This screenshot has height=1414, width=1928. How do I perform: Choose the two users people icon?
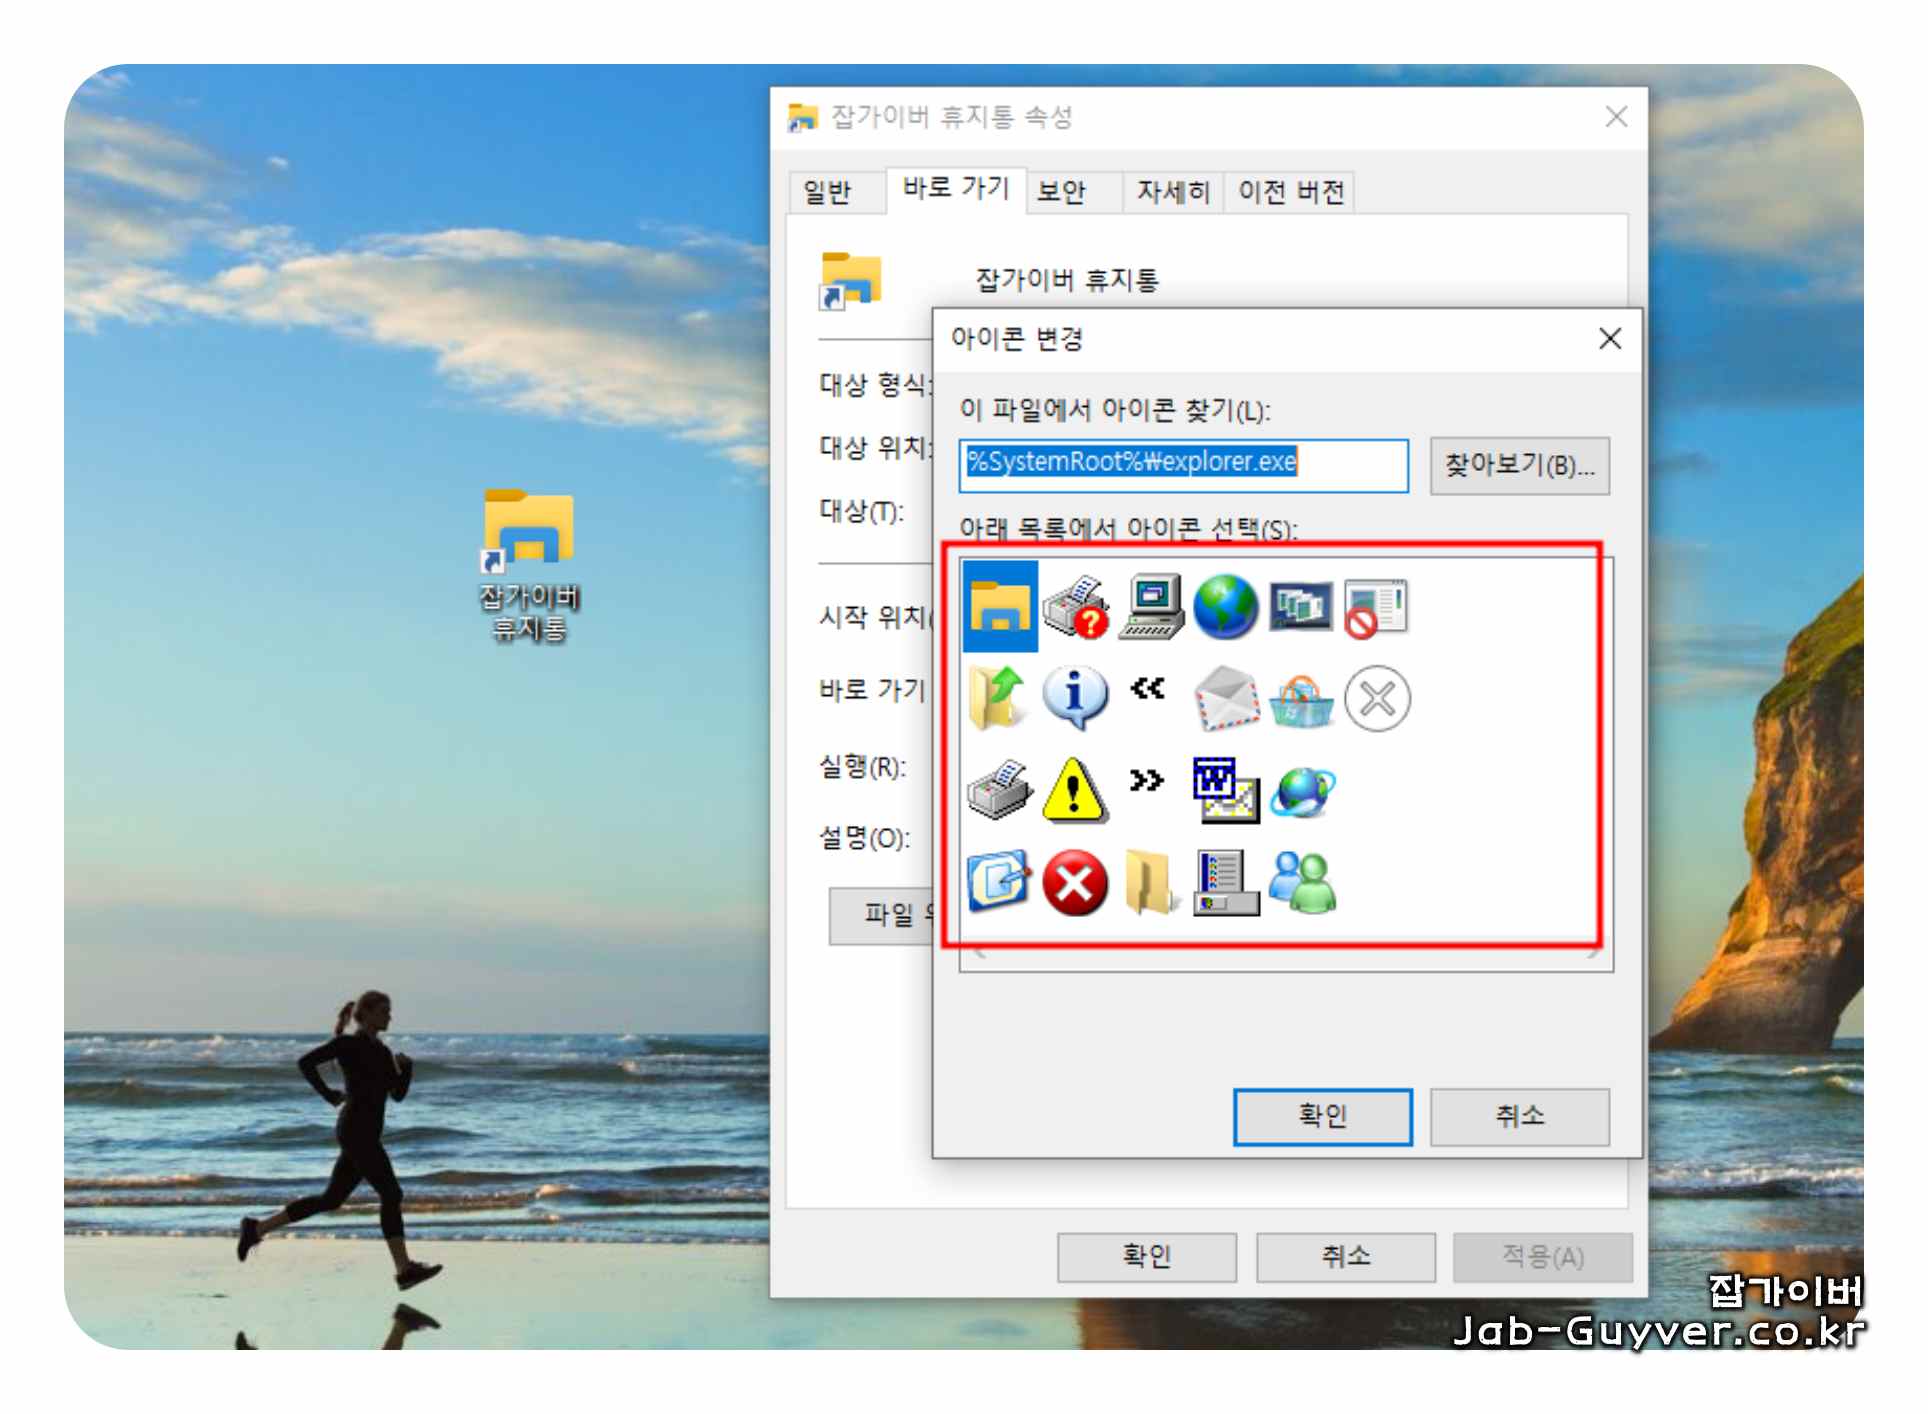click(x=1301, y=883)
